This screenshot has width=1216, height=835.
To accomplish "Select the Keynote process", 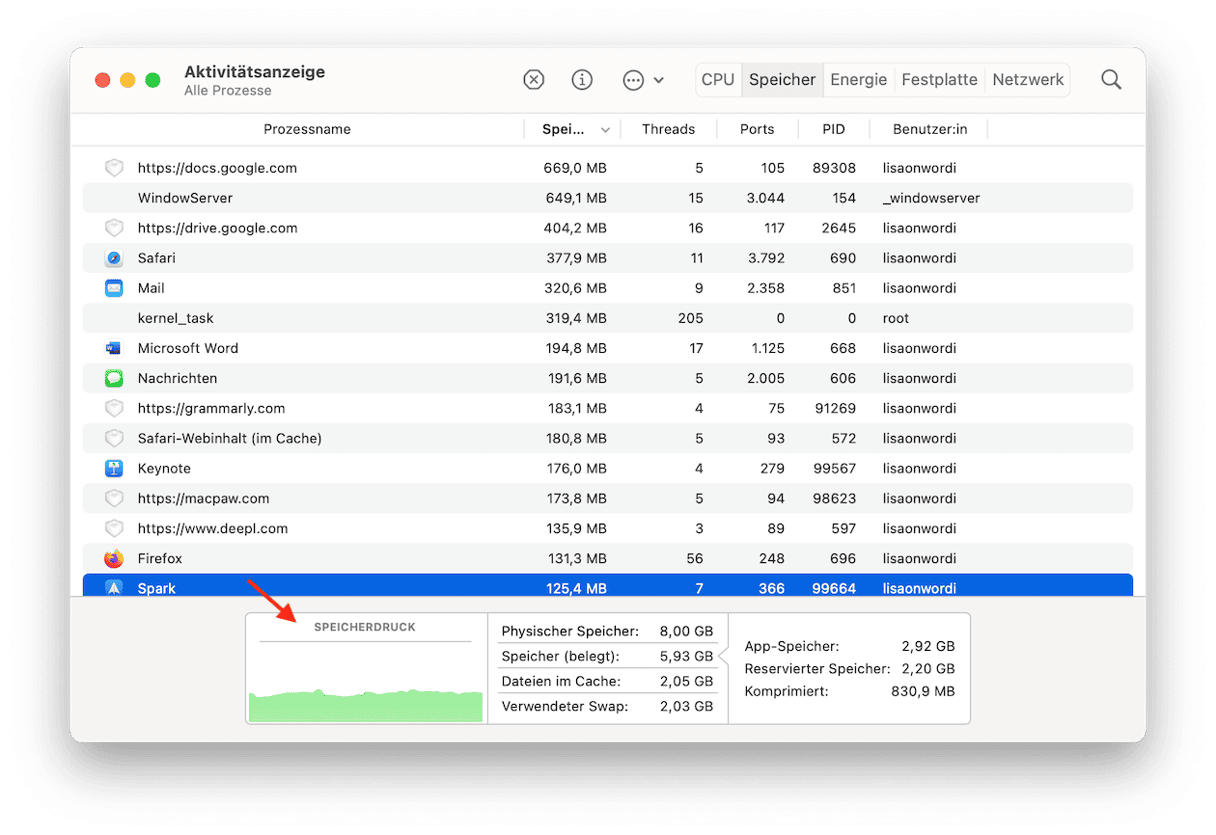I will [x=164, y=468].
